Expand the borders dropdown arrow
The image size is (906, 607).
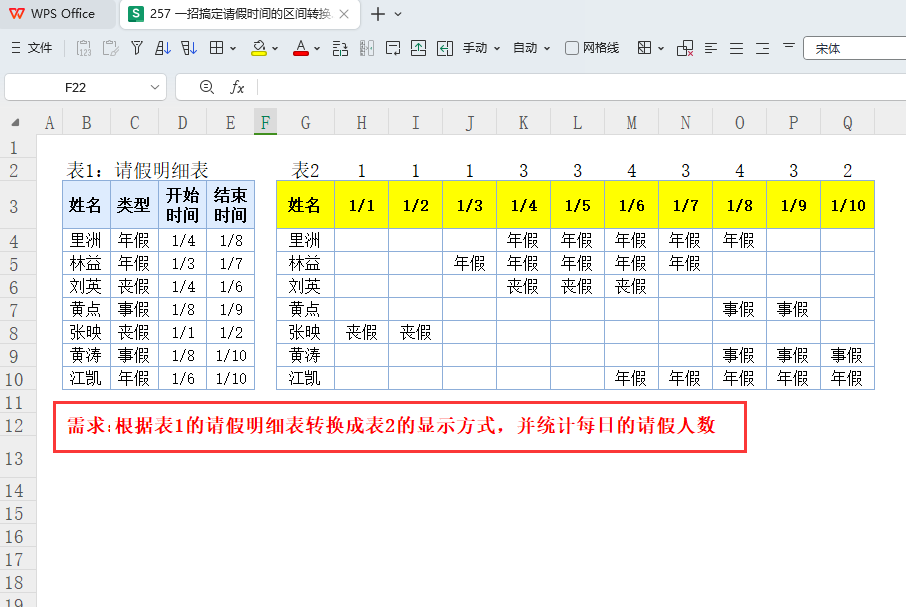pyautogui.click(x=233, y=49)
